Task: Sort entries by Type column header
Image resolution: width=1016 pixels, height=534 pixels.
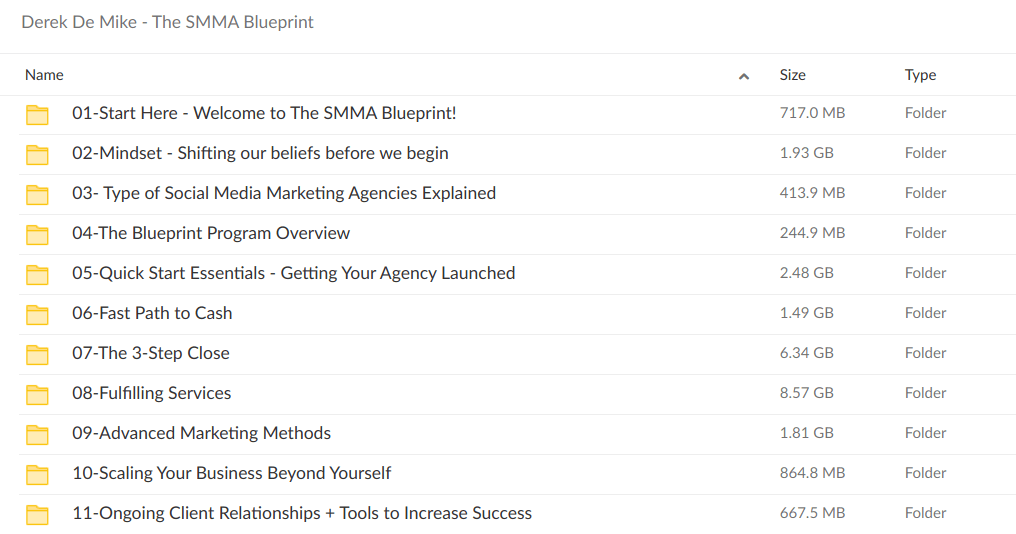Action: click(x=920, y=75)
